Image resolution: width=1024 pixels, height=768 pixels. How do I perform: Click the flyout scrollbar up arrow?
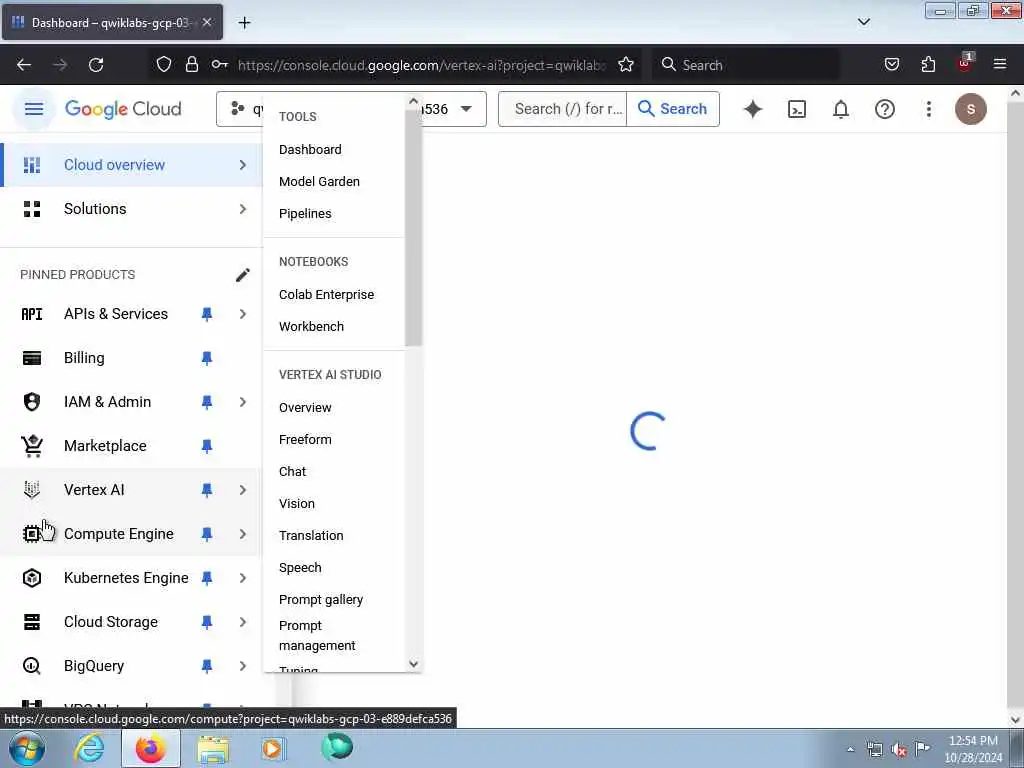[413, 101]
